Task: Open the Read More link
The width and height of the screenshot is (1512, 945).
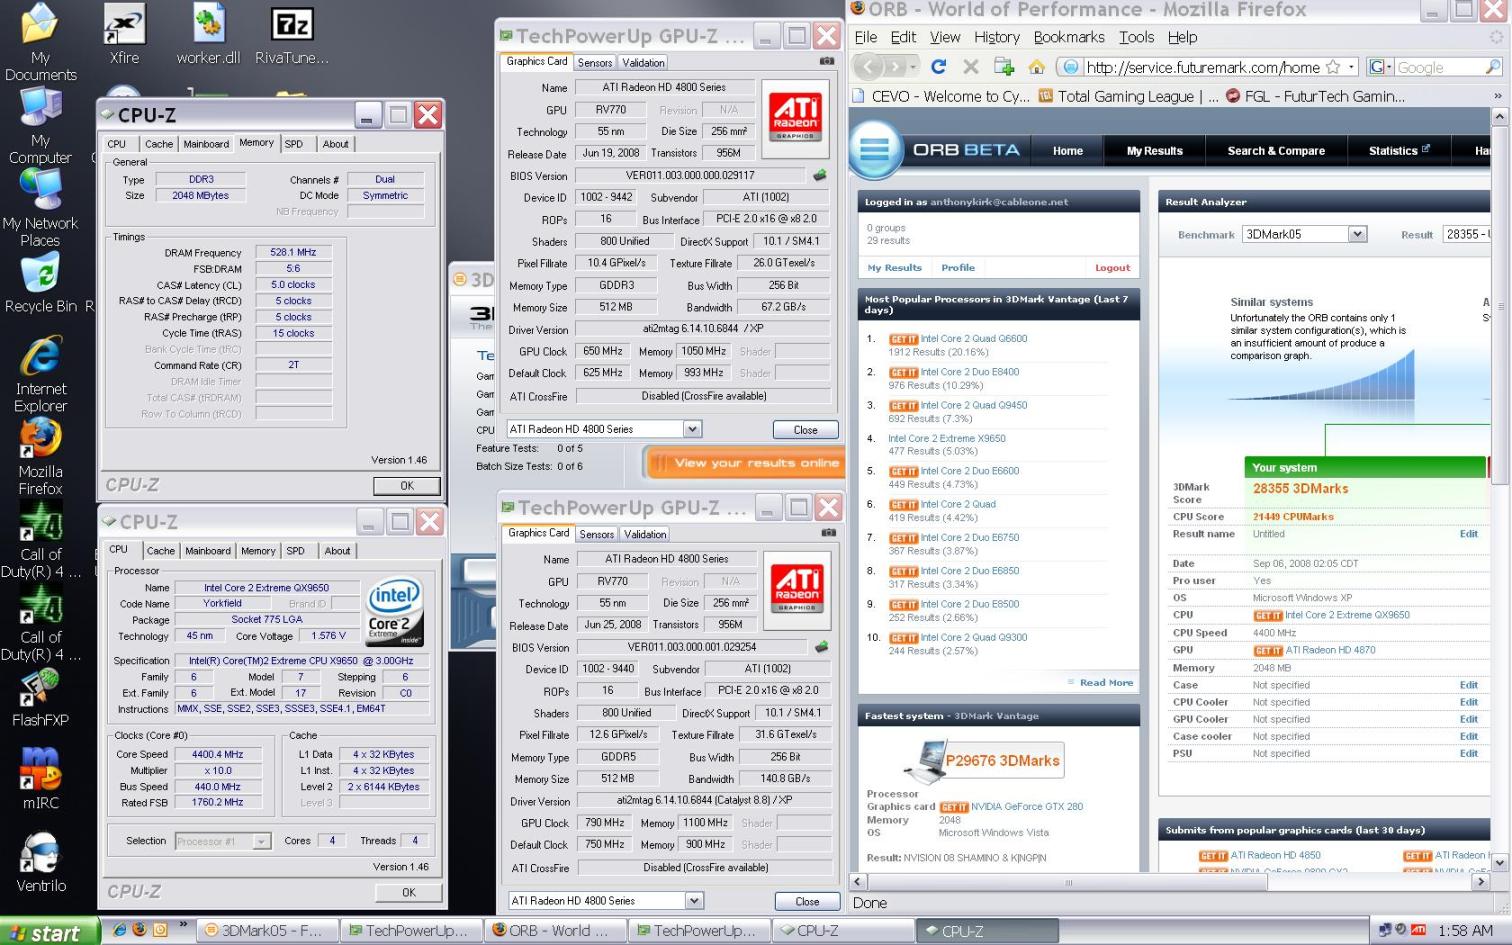Action: (x=1106, y=683)
